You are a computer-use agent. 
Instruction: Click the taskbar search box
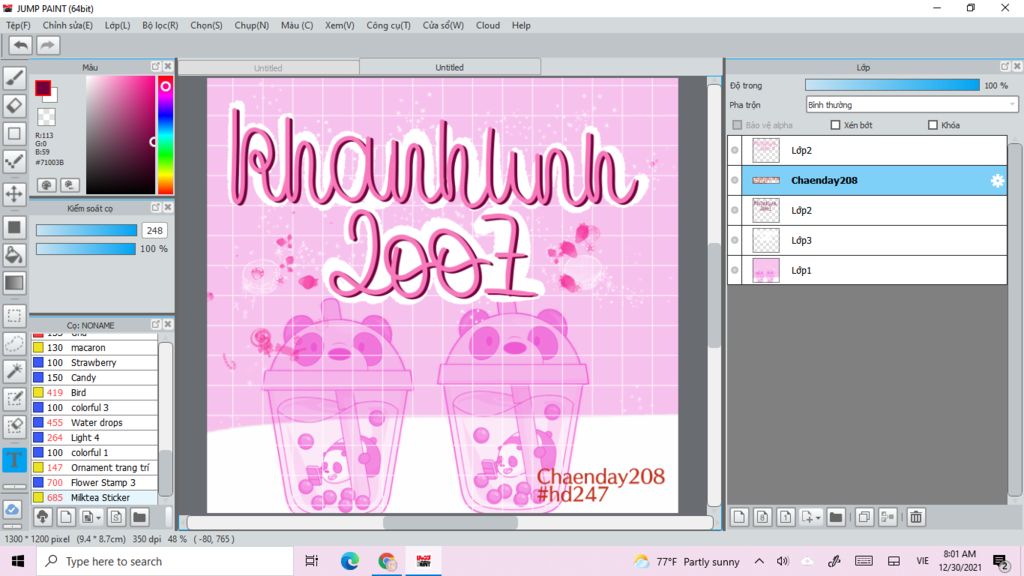tap(165, 561)
